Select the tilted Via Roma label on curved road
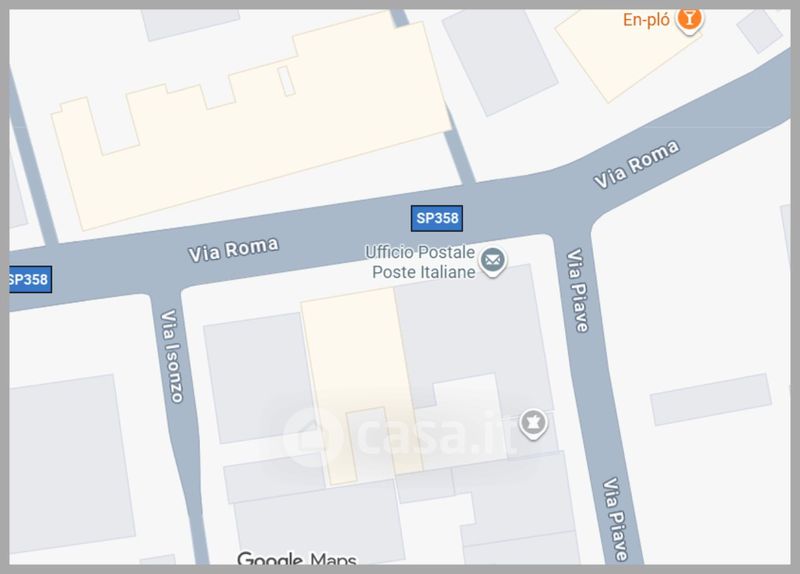 pyautogui.click(x=636, y=164)
